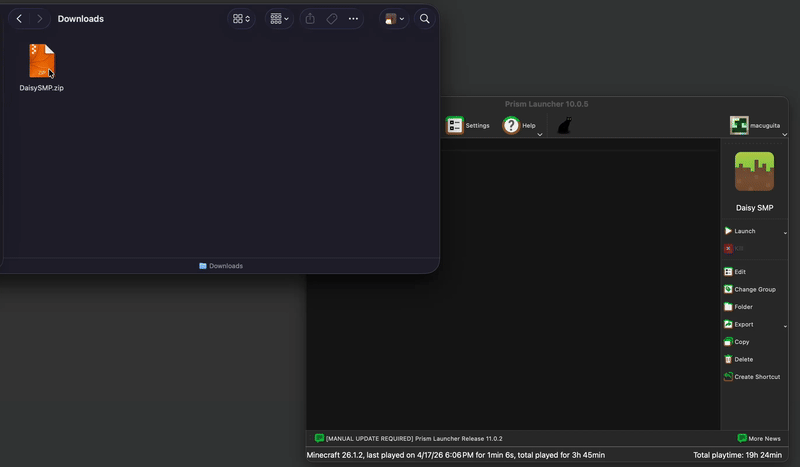Click the Finder Tags icon
This screenshot has height=467, width=800.
pyautogui.click(x=332, y=19)
